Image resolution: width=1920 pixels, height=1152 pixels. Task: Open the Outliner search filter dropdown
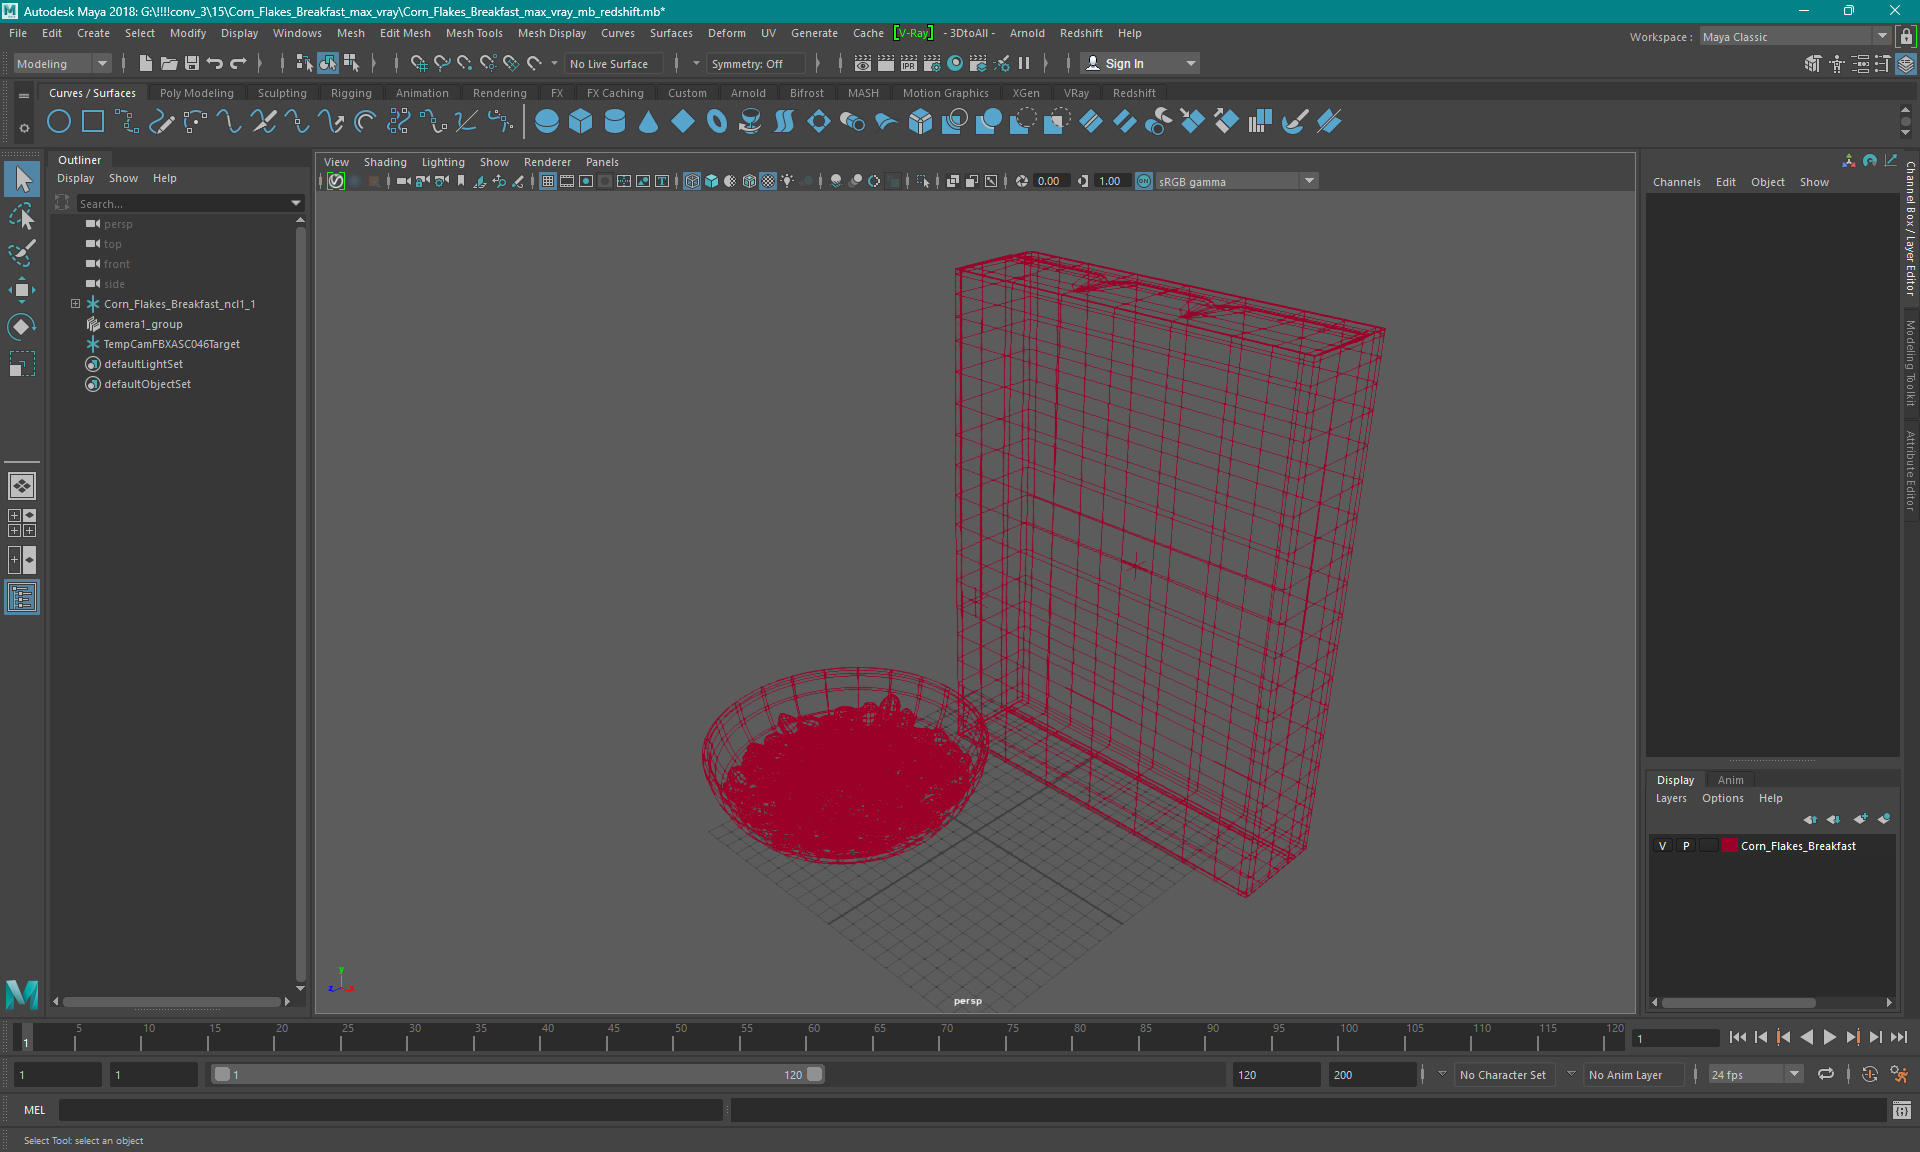pyautogui.click(x=296, y=203)
